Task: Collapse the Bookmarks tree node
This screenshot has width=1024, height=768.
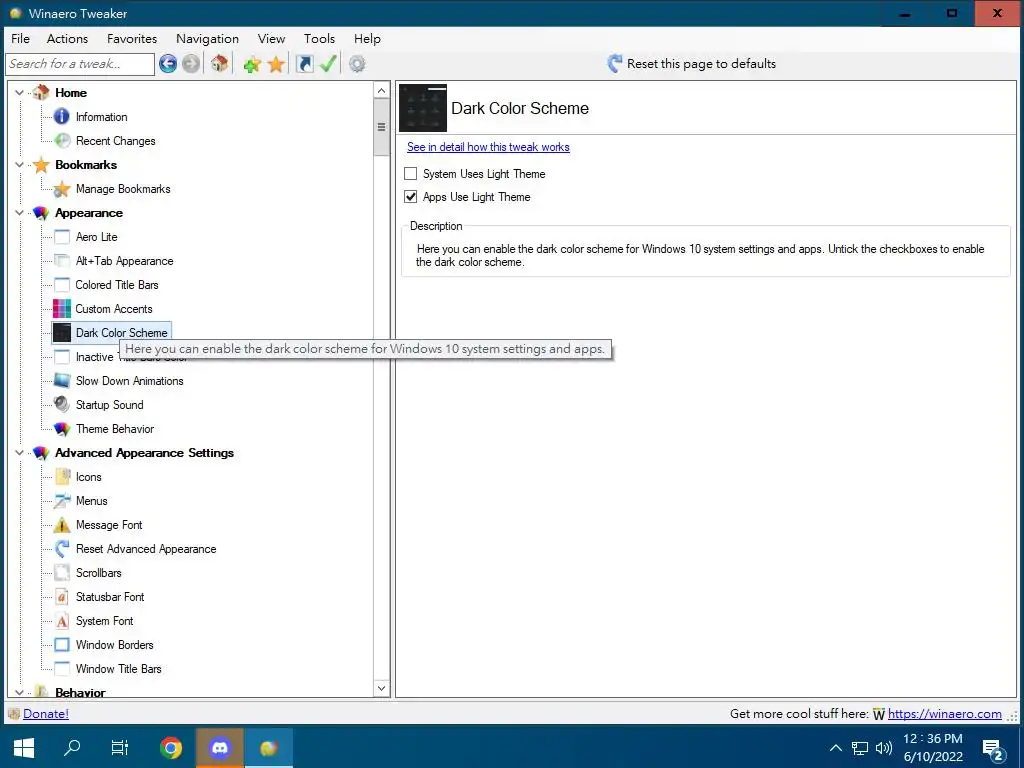Action: (x=20, y=165)
